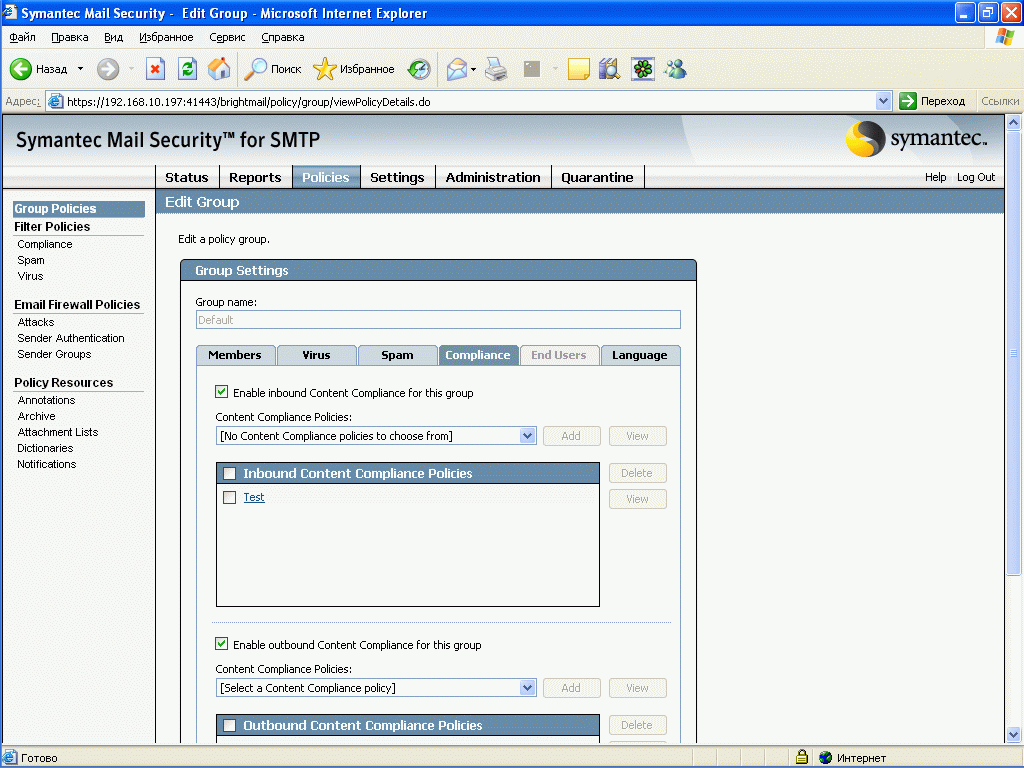Open the address bar history dropdown

[x=883, y=101]
